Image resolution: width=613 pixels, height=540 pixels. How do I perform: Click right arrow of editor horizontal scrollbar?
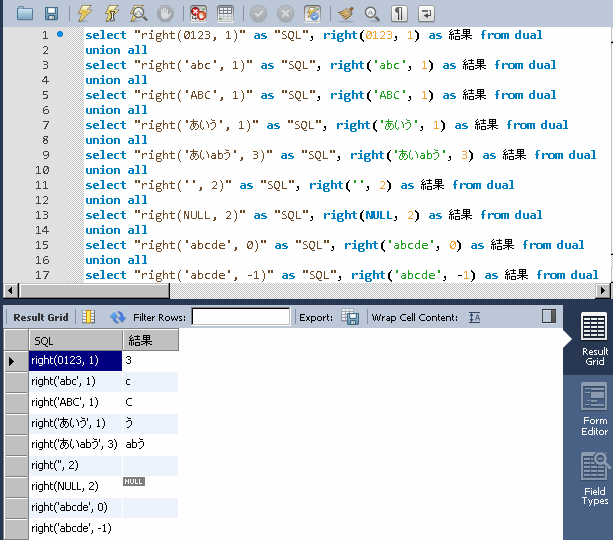click(602, 291)
